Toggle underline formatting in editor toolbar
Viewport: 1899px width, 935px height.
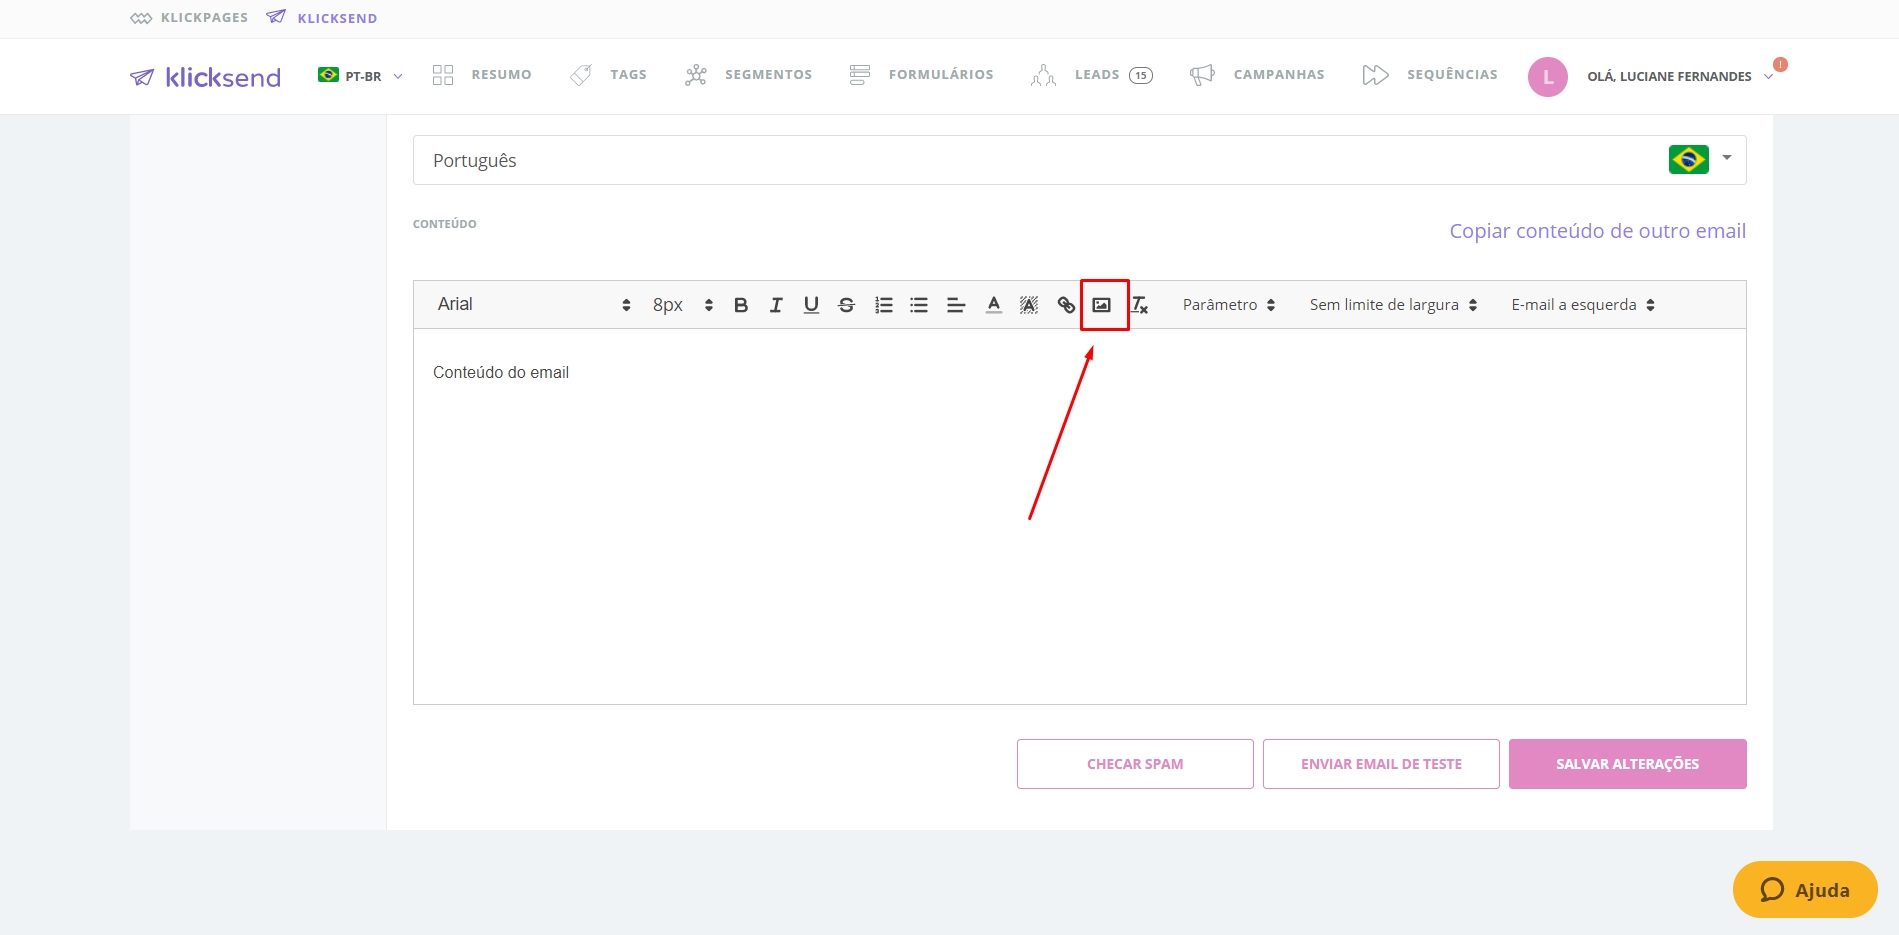point(811,305)
